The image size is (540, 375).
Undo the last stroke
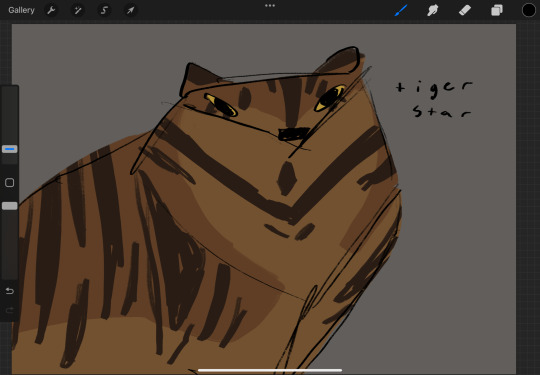(10, 291)
